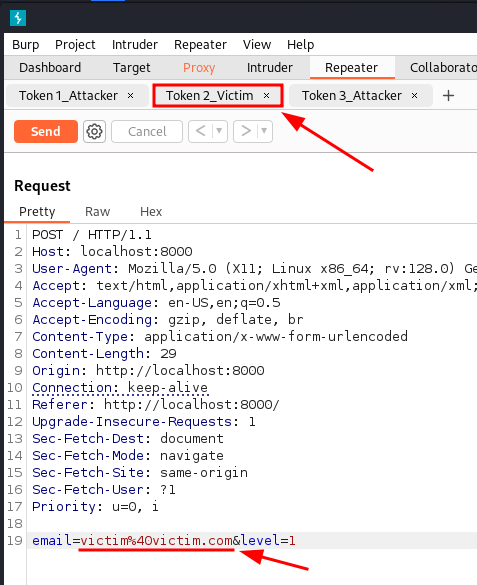Add a new Repeater tab with plus
Screen dimensions: 477x585
448,96
